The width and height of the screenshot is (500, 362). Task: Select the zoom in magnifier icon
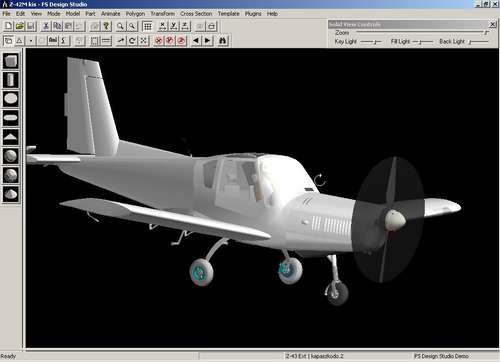pos(120,26)
